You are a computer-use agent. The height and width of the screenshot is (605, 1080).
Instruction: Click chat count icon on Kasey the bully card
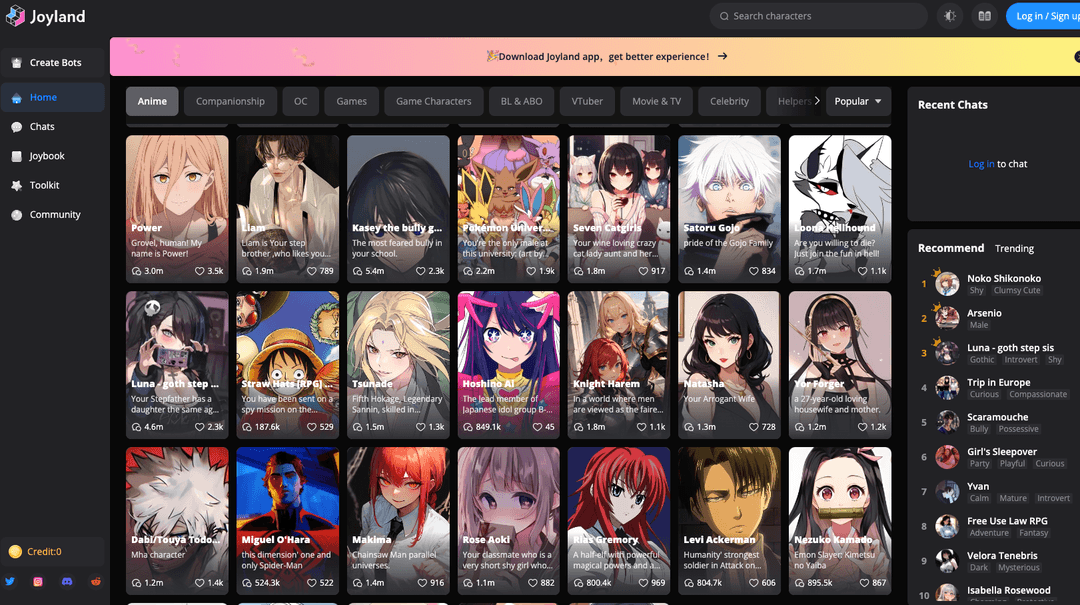[357, 271]
